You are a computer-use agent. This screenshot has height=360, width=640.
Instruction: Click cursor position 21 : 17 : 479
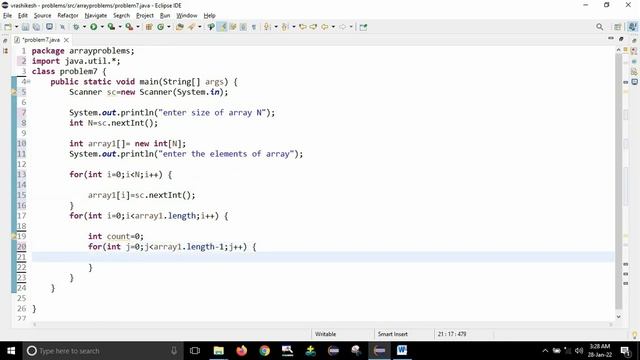pos(452,334)
